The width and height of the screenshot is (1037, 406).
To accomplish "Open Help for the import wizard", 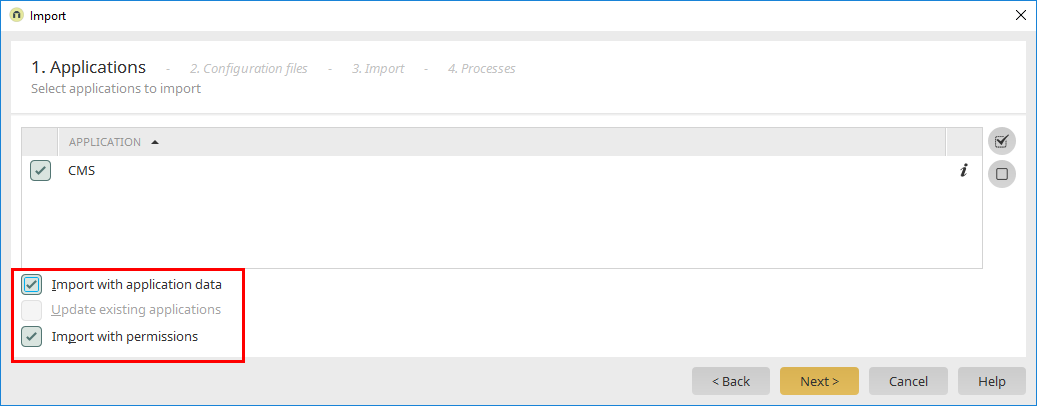I will [991, 381].
